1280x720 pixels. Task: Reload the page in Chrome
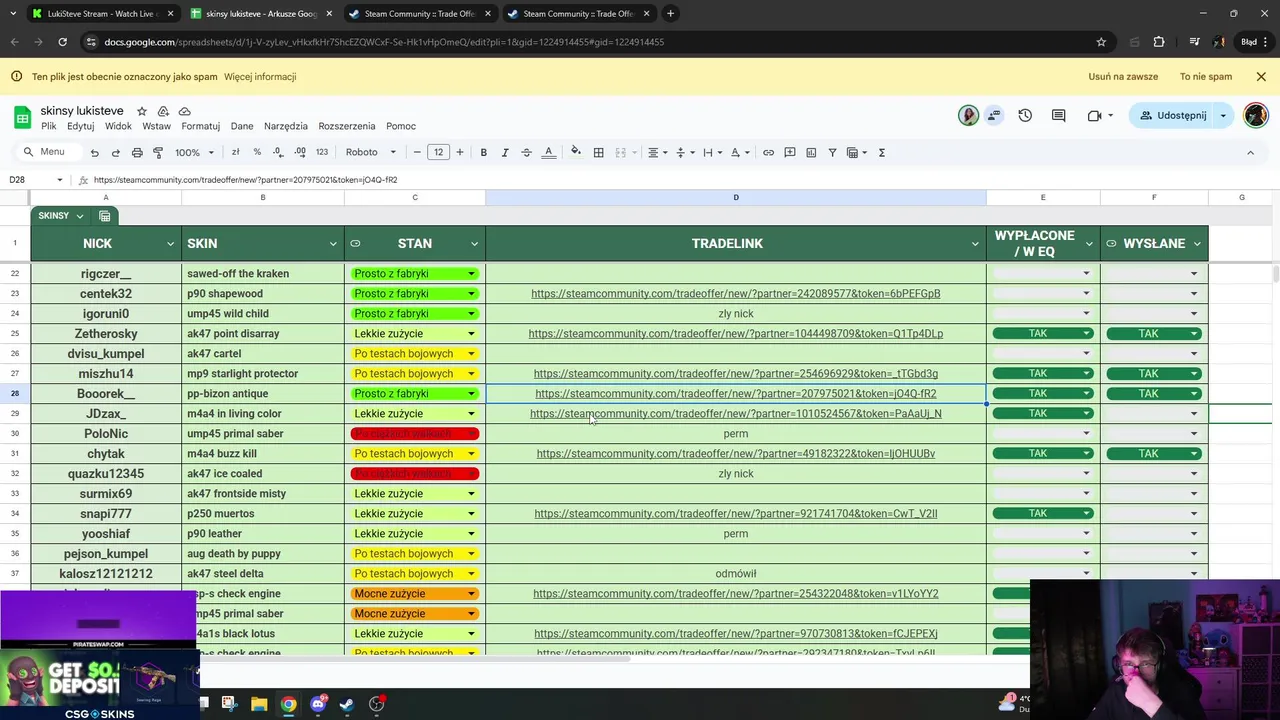(x=62, y=42)
